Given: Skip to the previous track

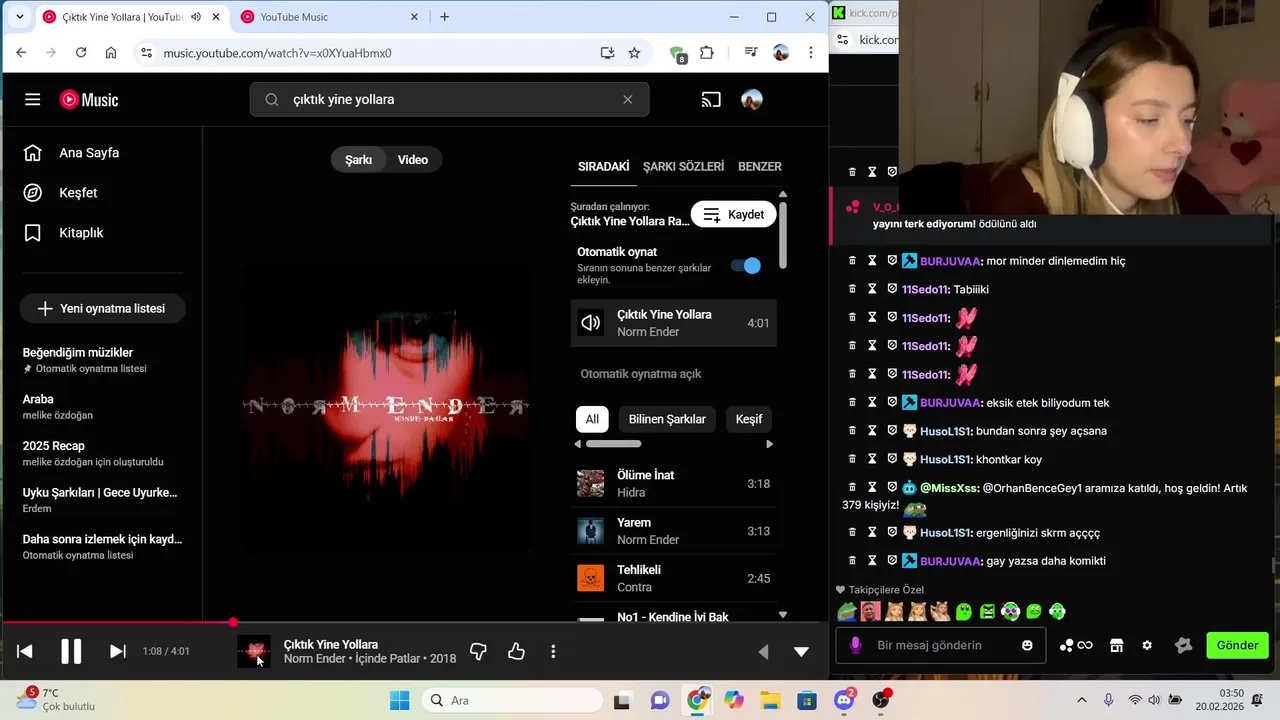Looking at the screenshot, I should (x=25, y=651).
